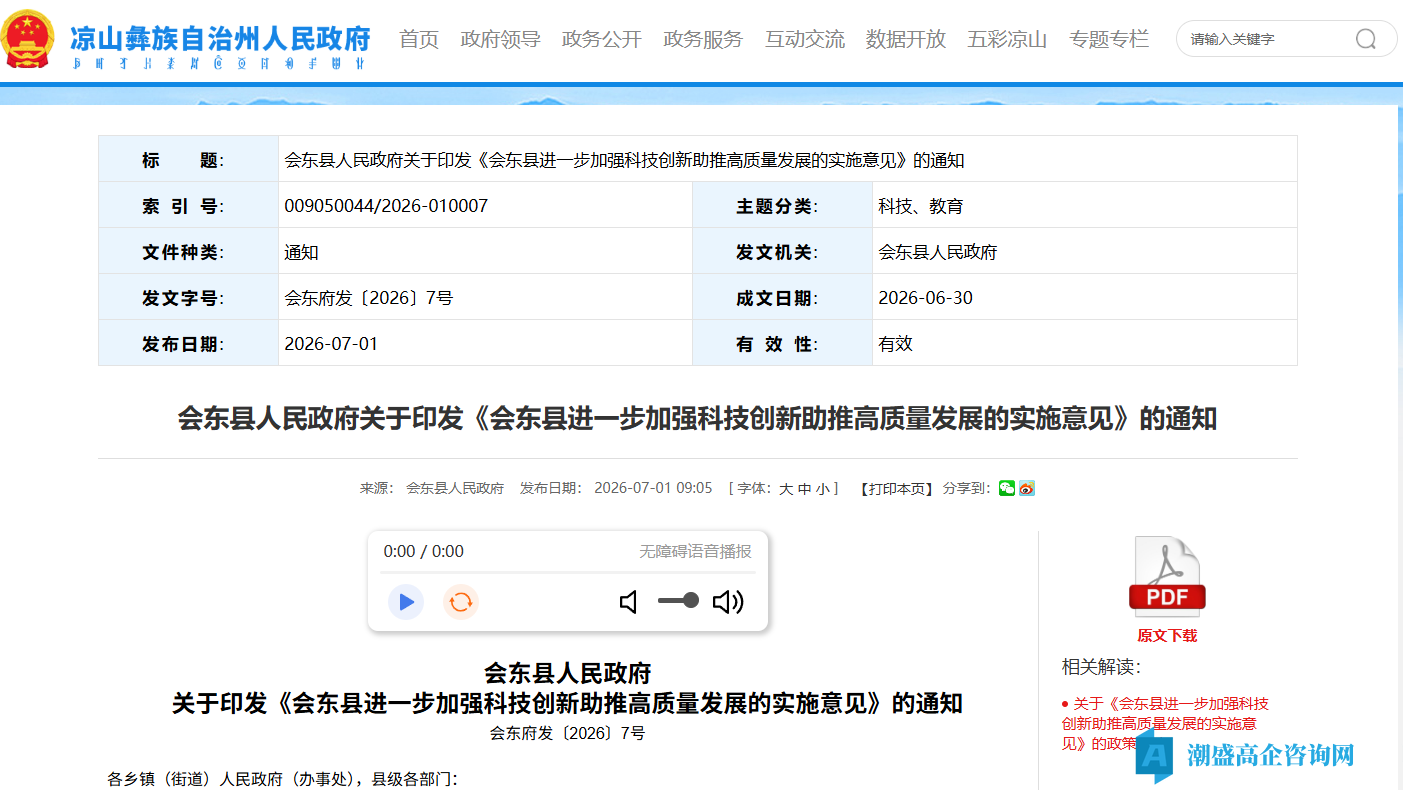Open the 互动交流 menu item
This screenshot has height=790, width=1403.
[805, 39]
